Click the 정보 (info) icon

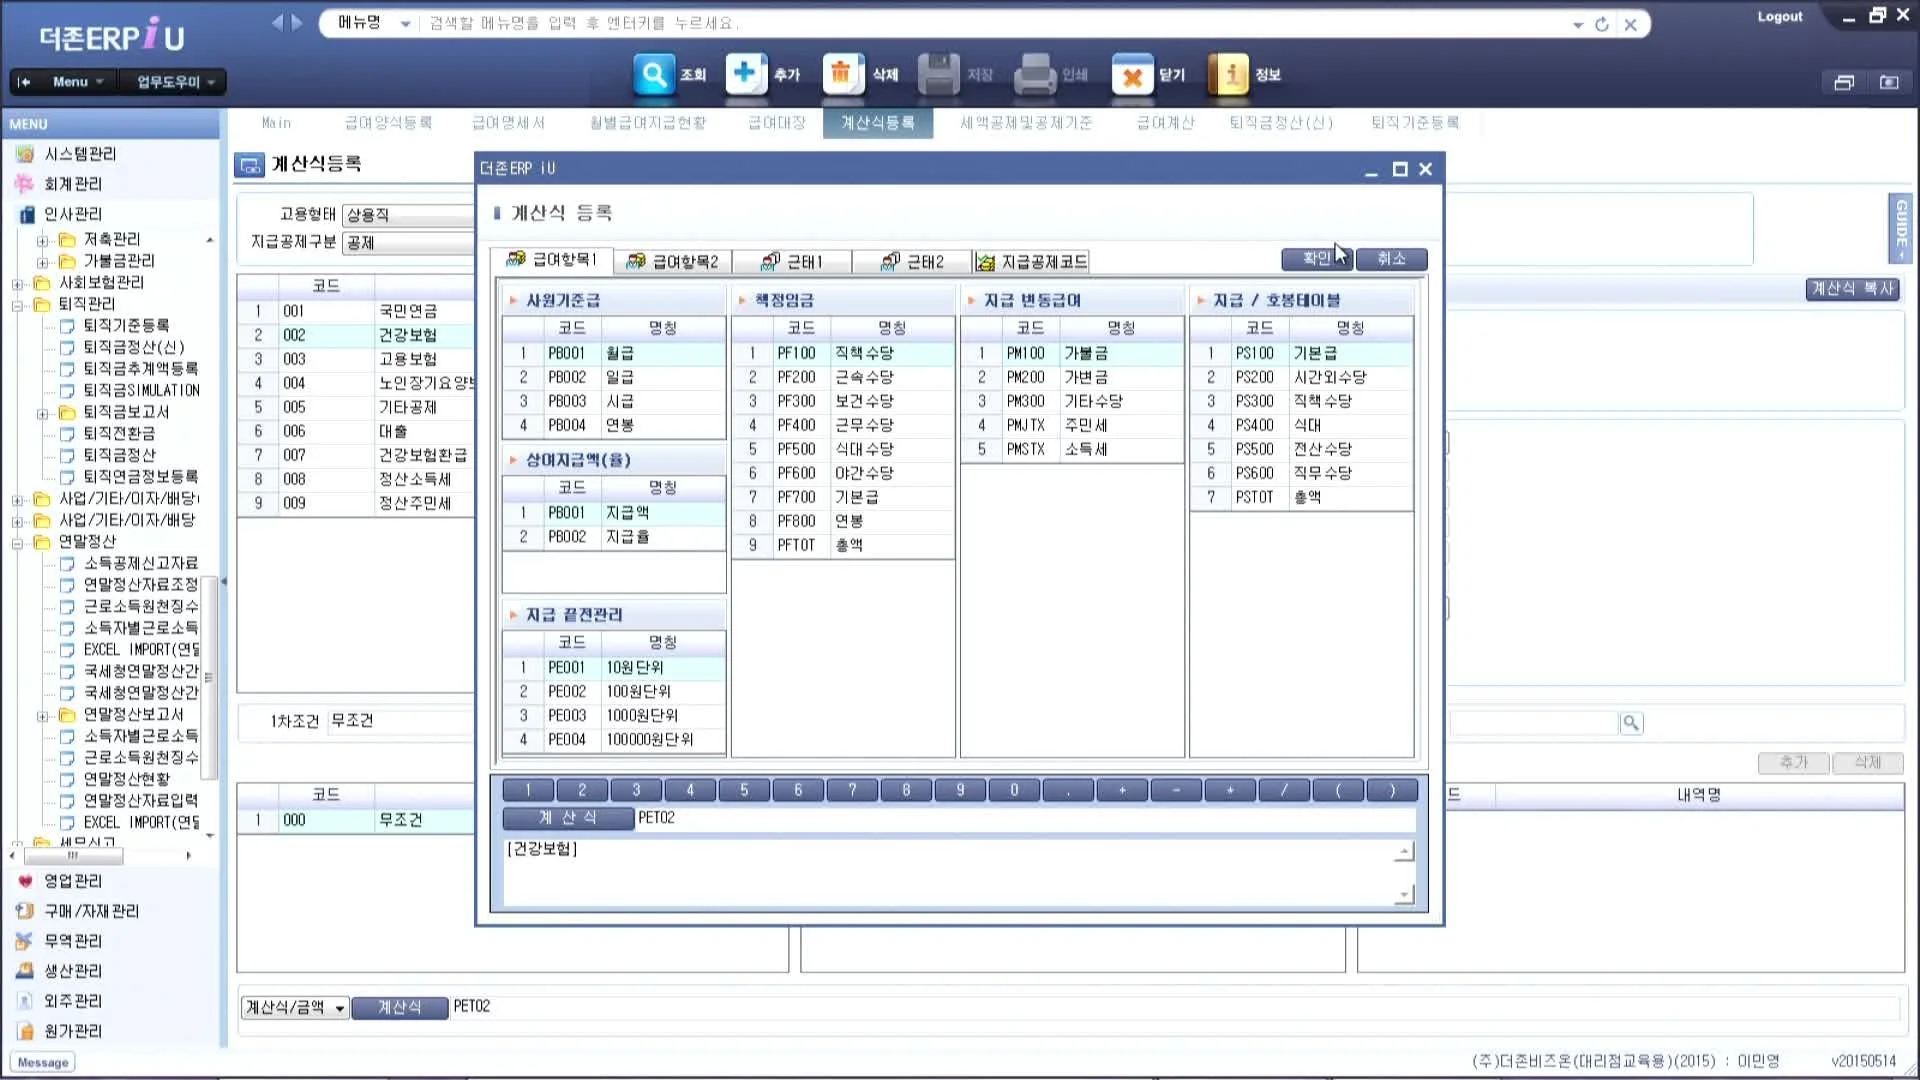point(1230,73)
